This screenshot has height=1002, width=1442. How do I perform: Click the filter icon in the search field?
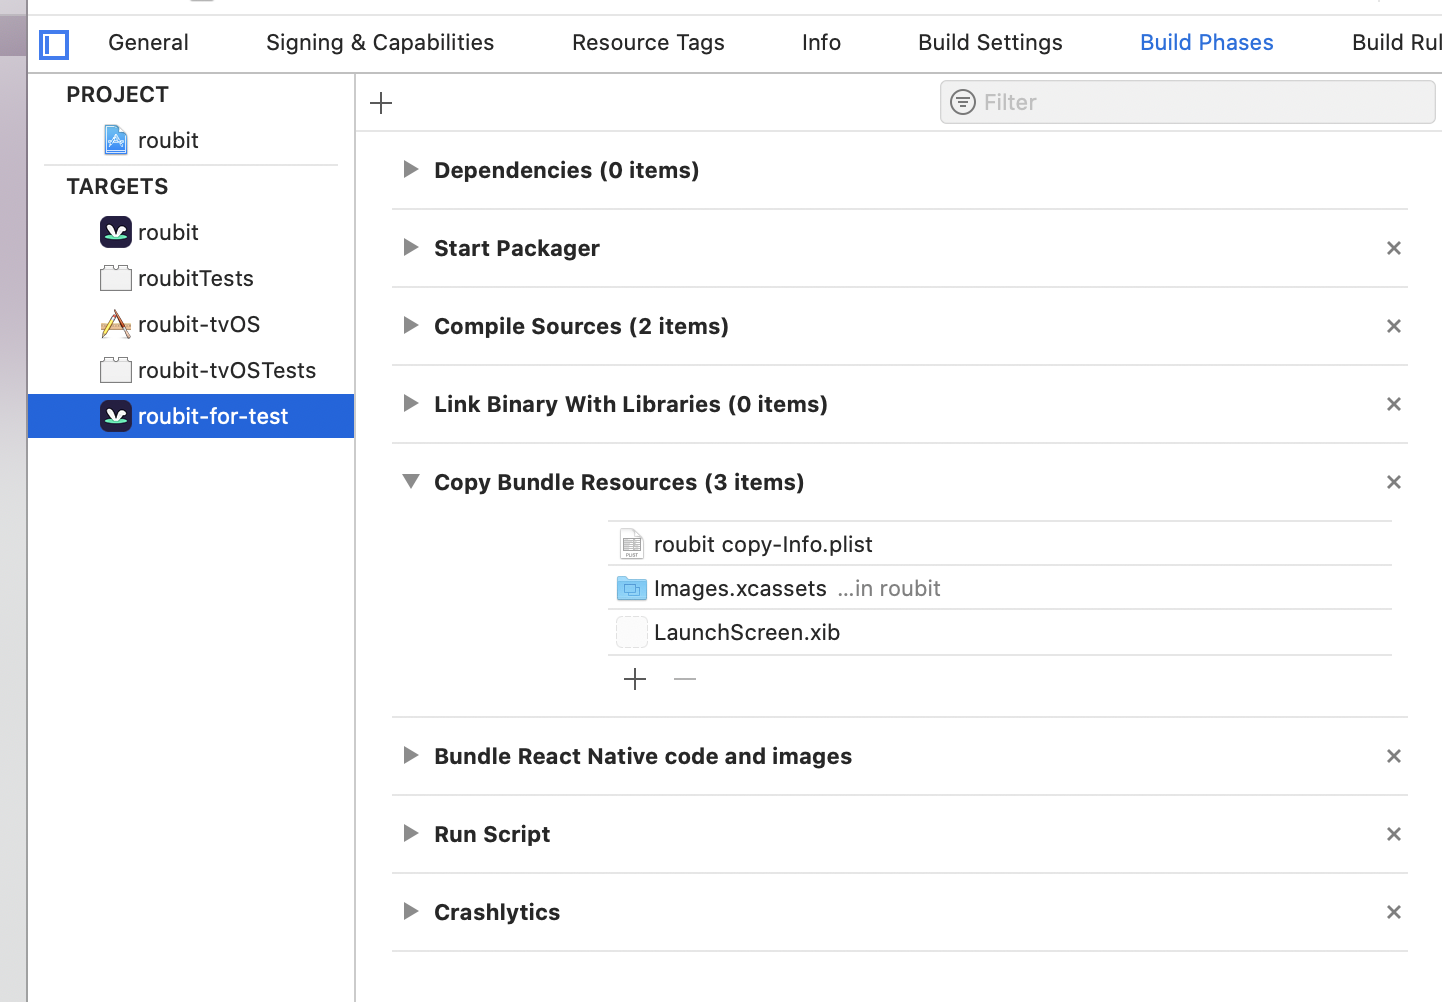pos(963,102)
